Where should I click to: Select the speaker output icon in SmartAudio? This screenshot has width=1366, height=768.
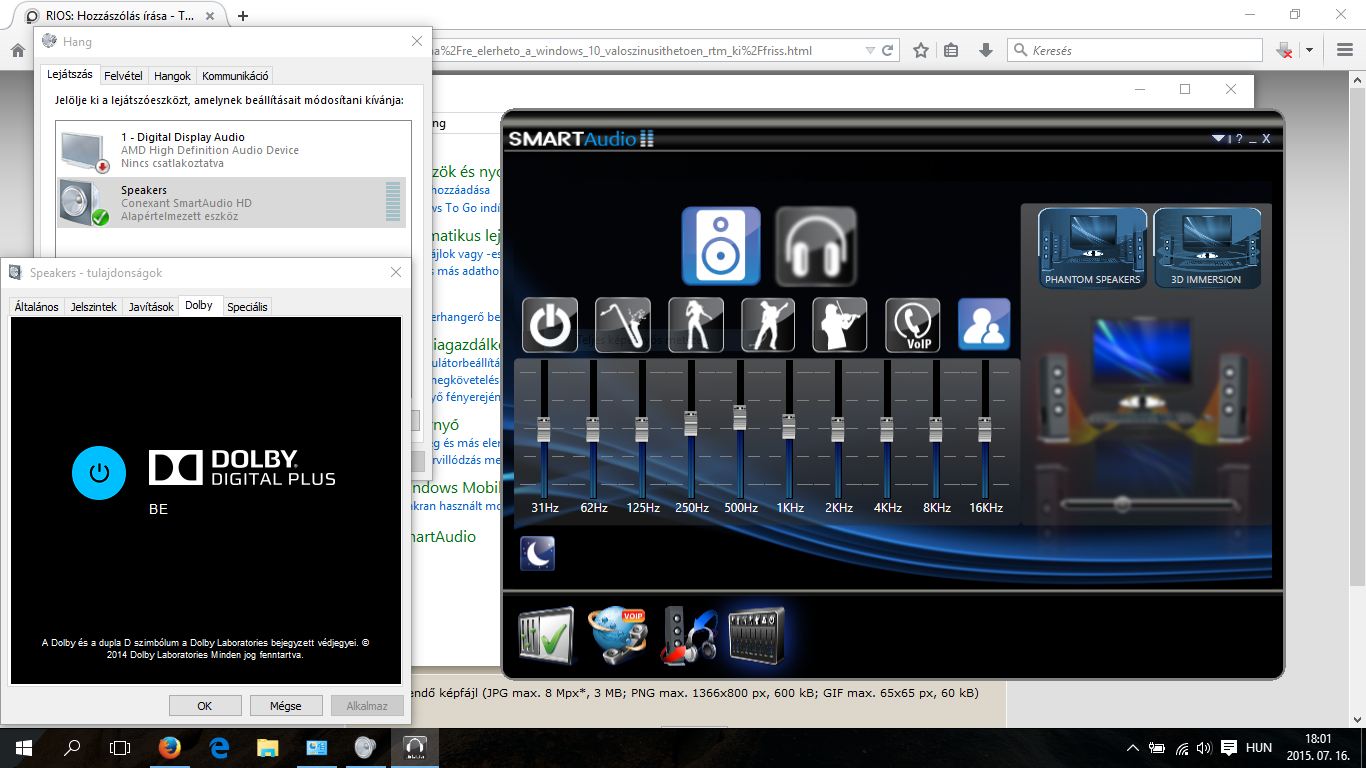click(721, 246)
